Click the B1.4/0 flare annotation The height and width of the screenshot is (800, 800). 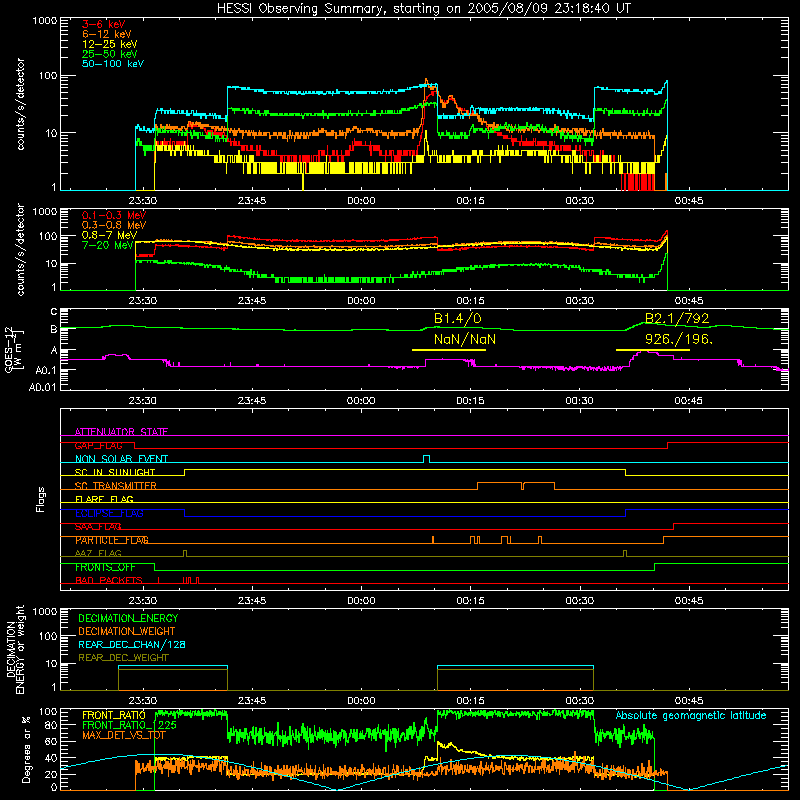458,318
